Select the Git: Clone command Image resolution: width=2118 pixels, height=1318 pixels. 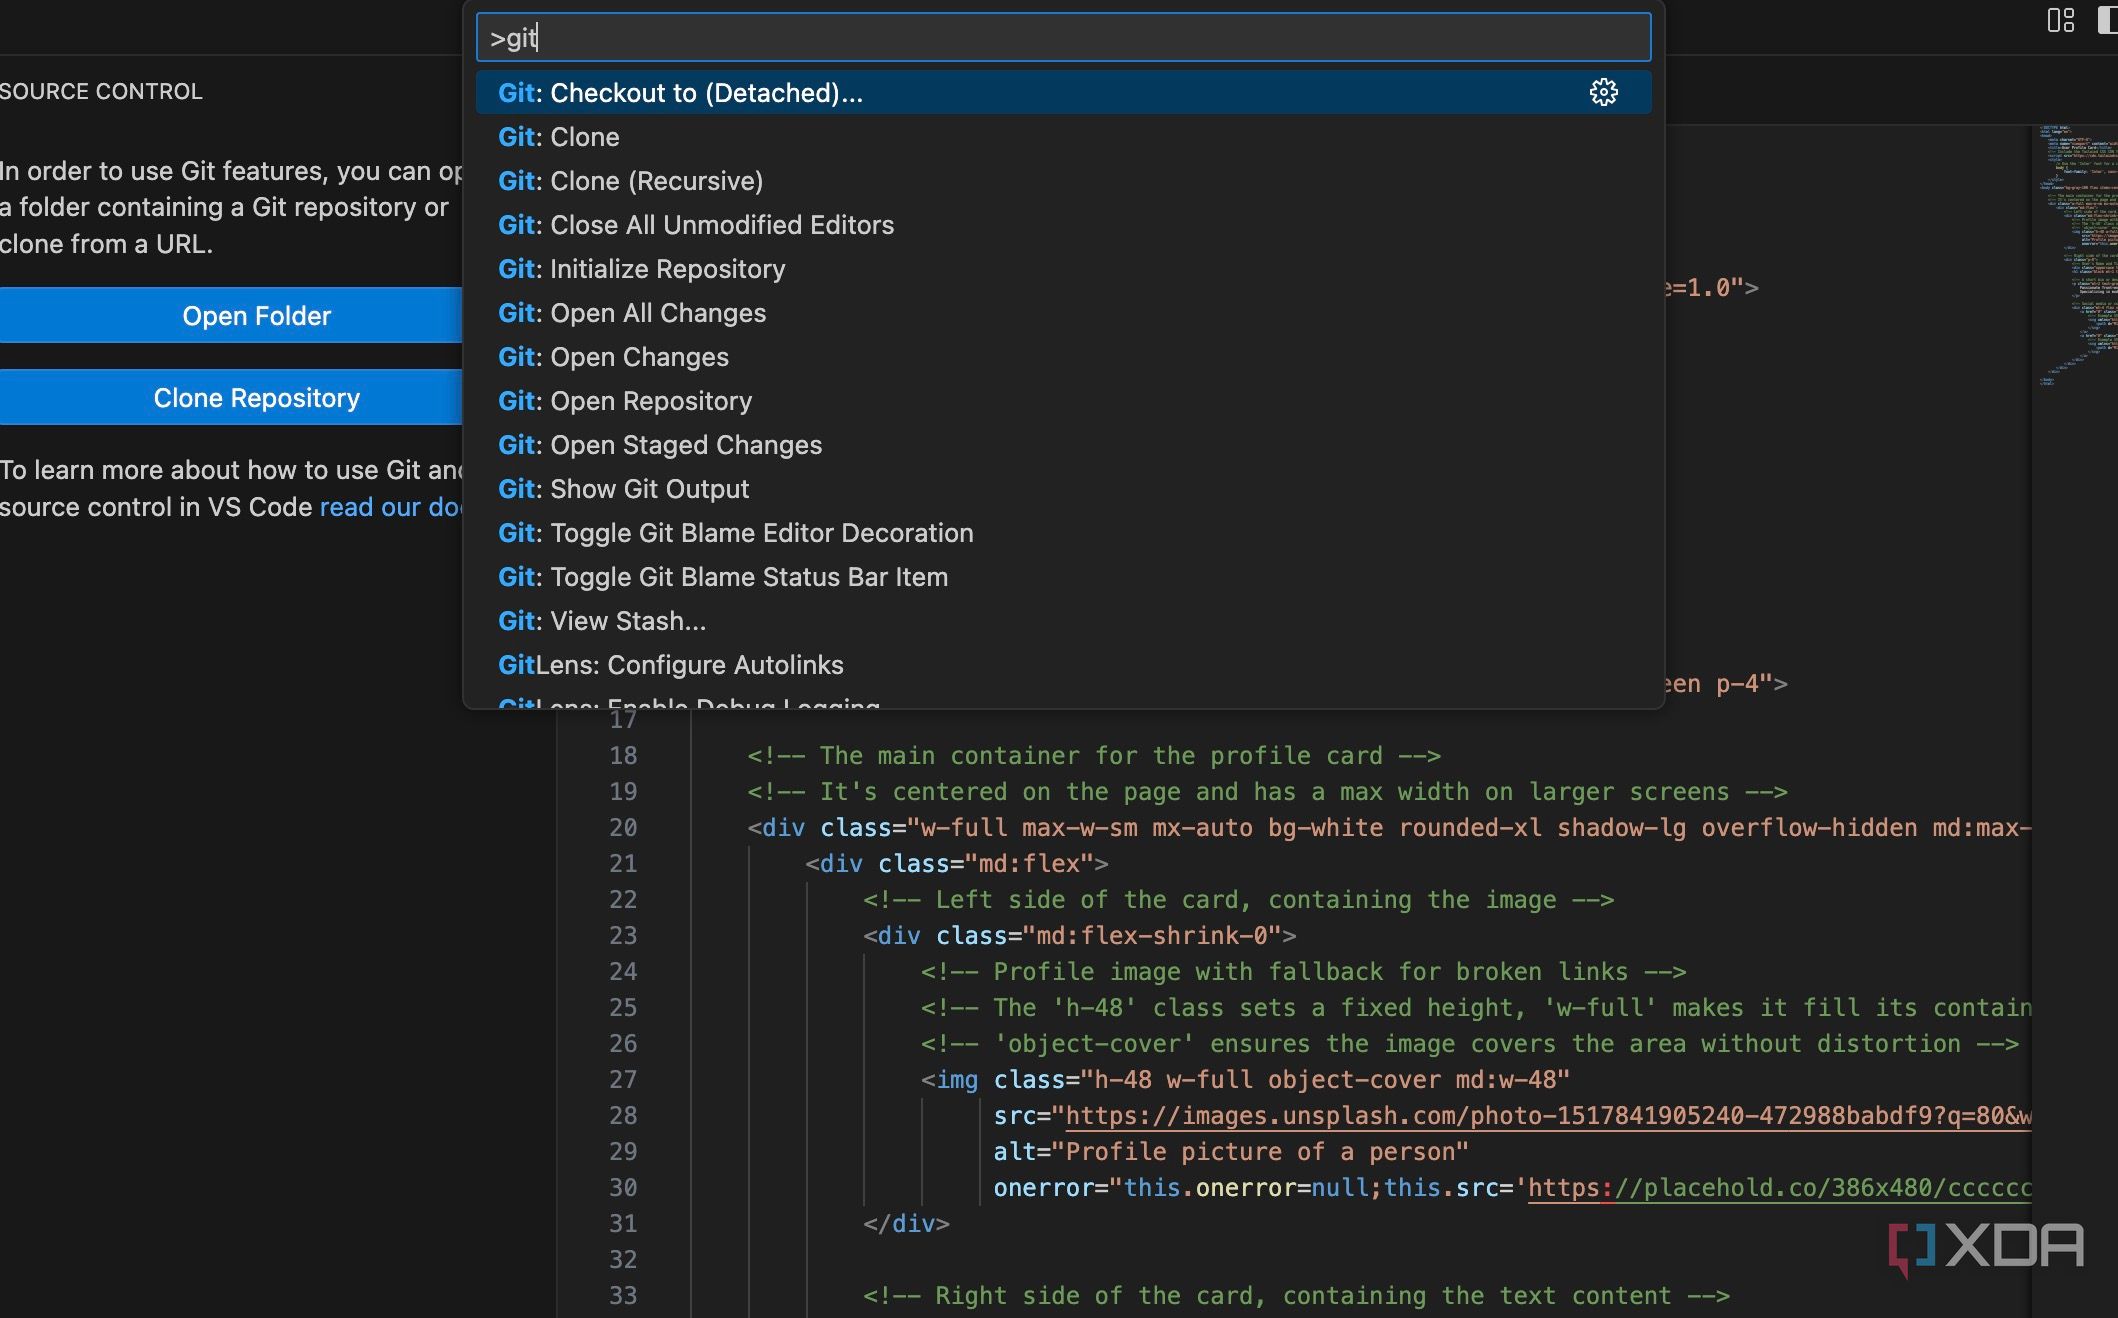pos(1063,137)
